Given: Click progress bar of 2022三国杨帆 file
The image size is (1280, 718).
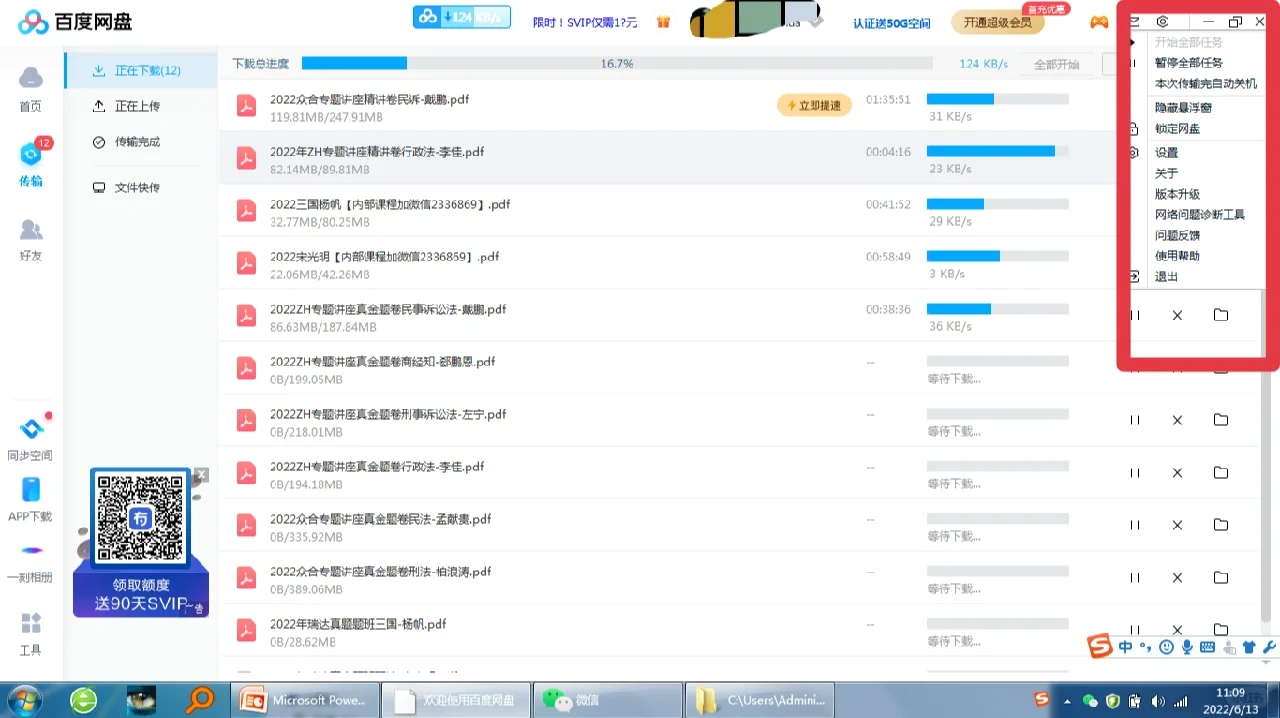Looking at the screenshot, I should (x=997, y=204).
